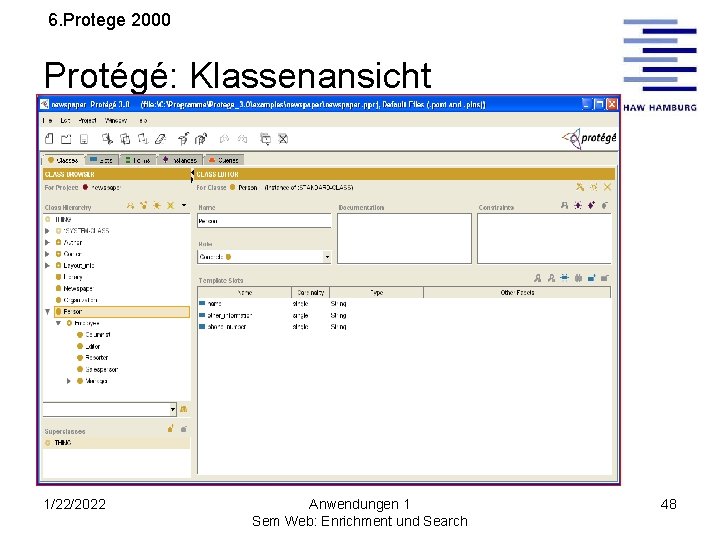Open the class search combo box arrow
Image resolution: width=720 pixels, height=540 pixels.
coord(173,409)
